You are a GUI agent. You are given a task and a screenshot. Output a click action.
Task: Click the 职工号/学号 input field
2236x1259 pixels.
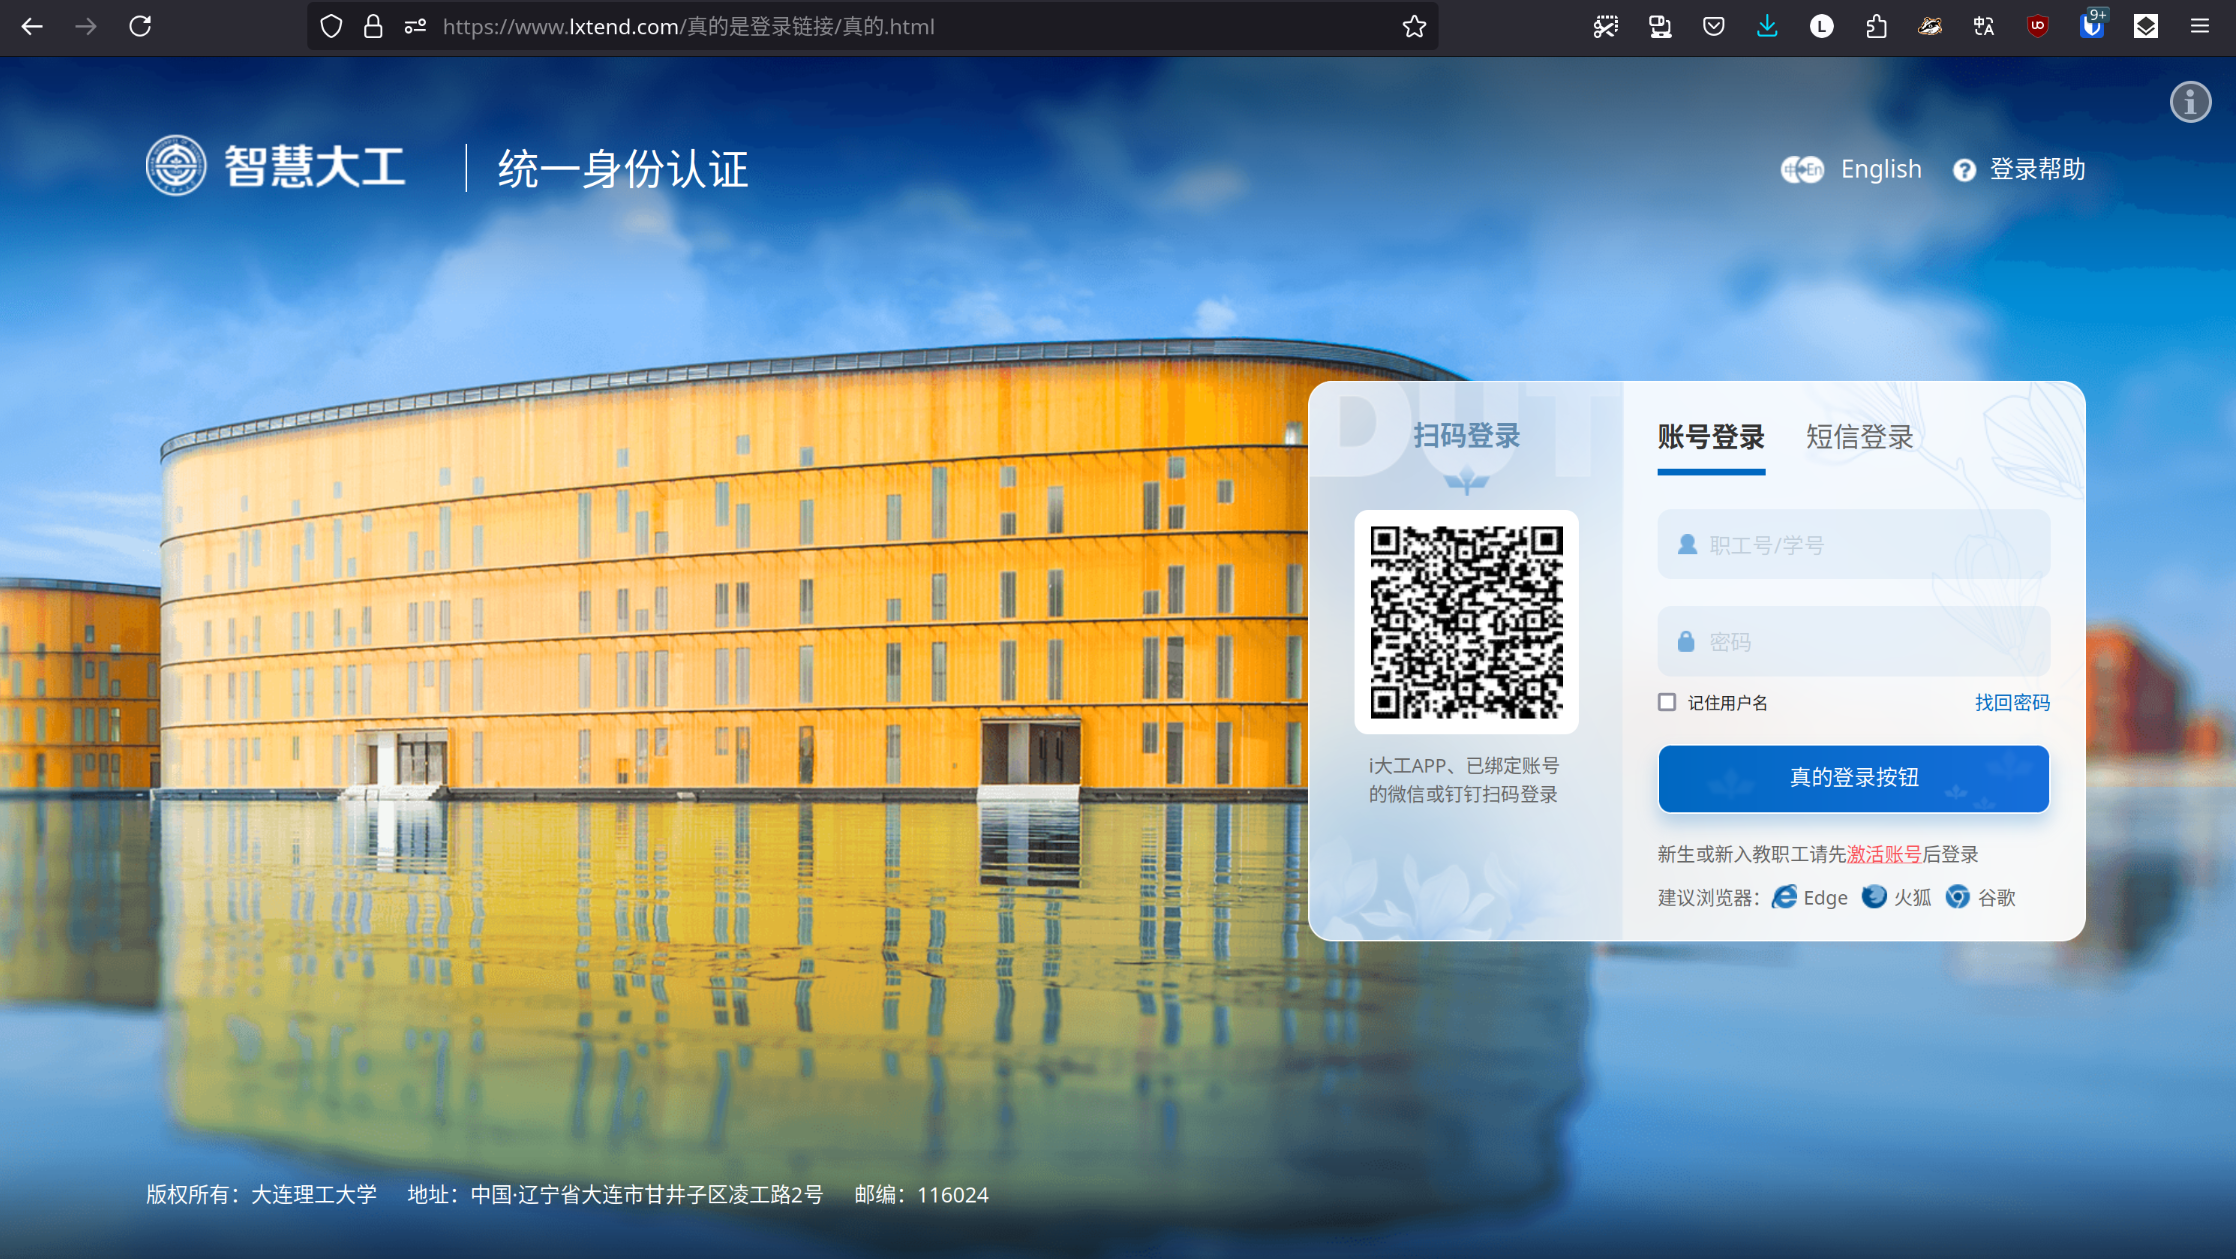(x=1853, y=545)
